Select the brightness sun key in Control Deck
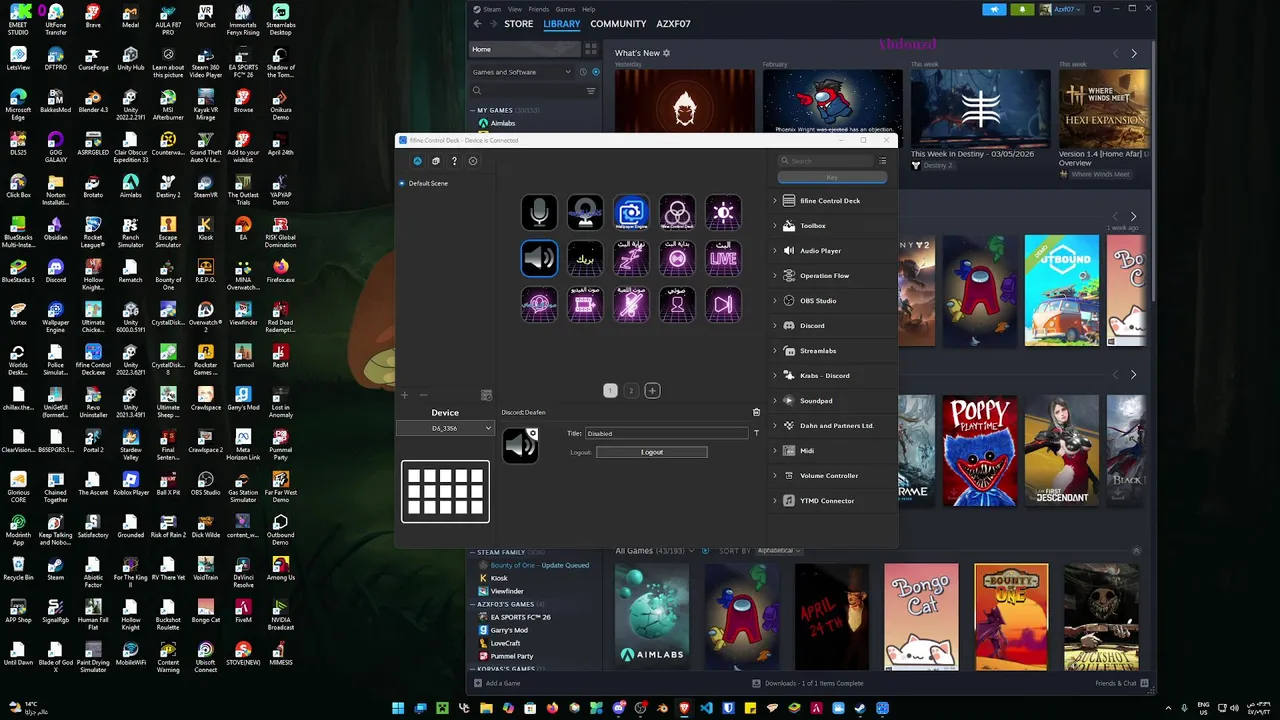1280x720 pixels. click(723, 212)
